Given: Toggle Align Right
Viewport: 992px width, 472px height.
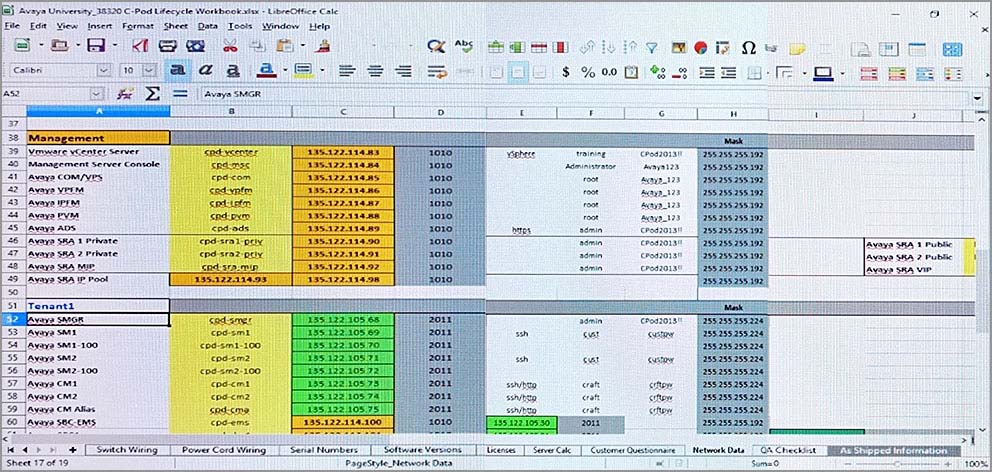Looking at the screenshot, I should (x=403, y=71).
